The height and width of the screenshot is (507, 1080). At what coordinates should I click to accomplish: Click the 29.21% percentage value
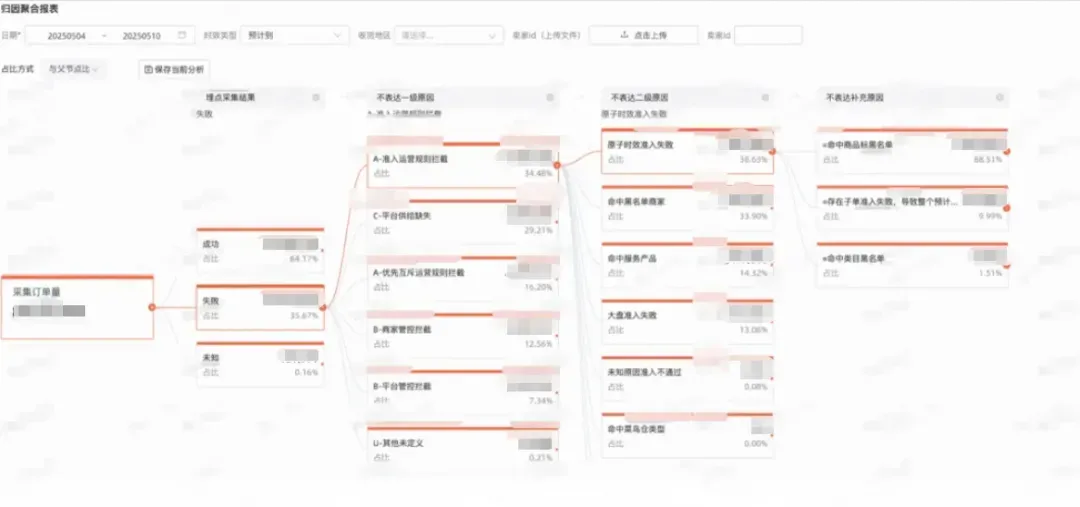point(539,231)
